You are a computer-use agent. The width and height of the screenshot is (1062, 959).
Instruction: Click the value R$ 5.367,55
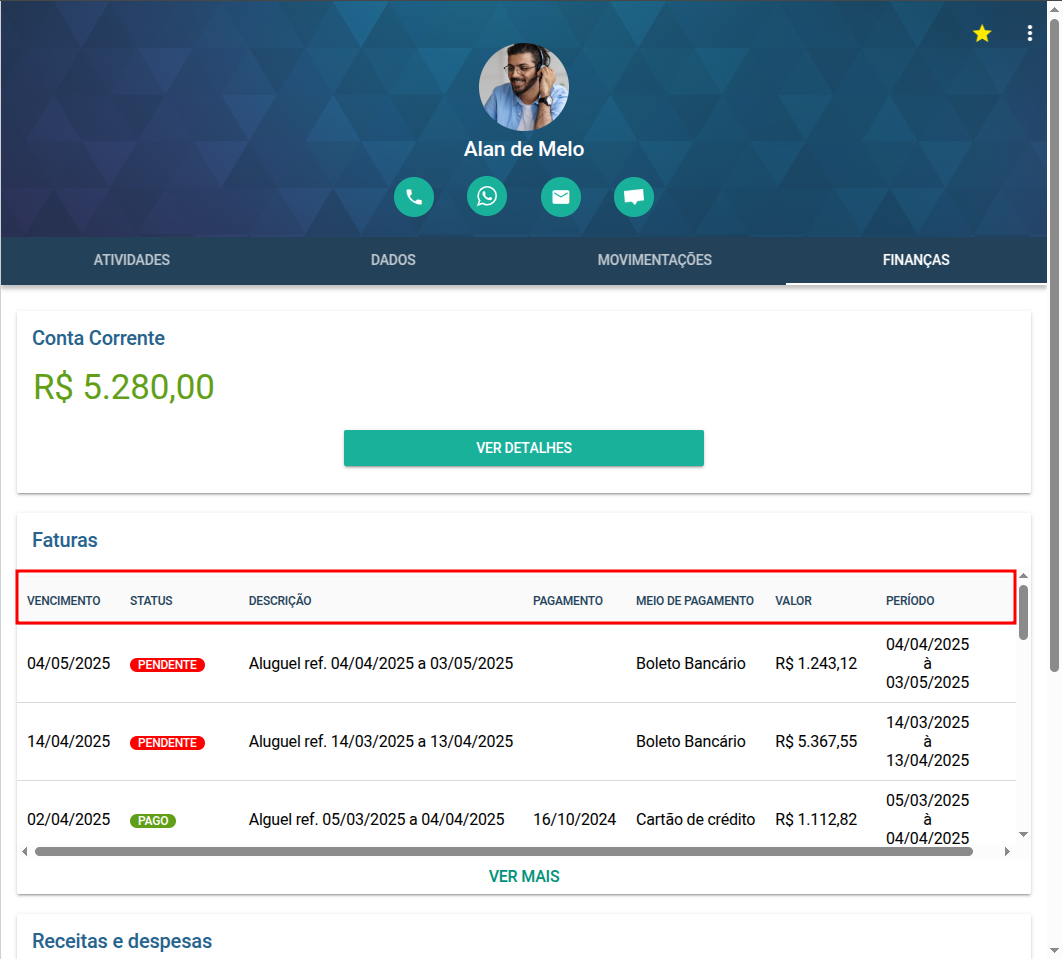click(816, 742)
